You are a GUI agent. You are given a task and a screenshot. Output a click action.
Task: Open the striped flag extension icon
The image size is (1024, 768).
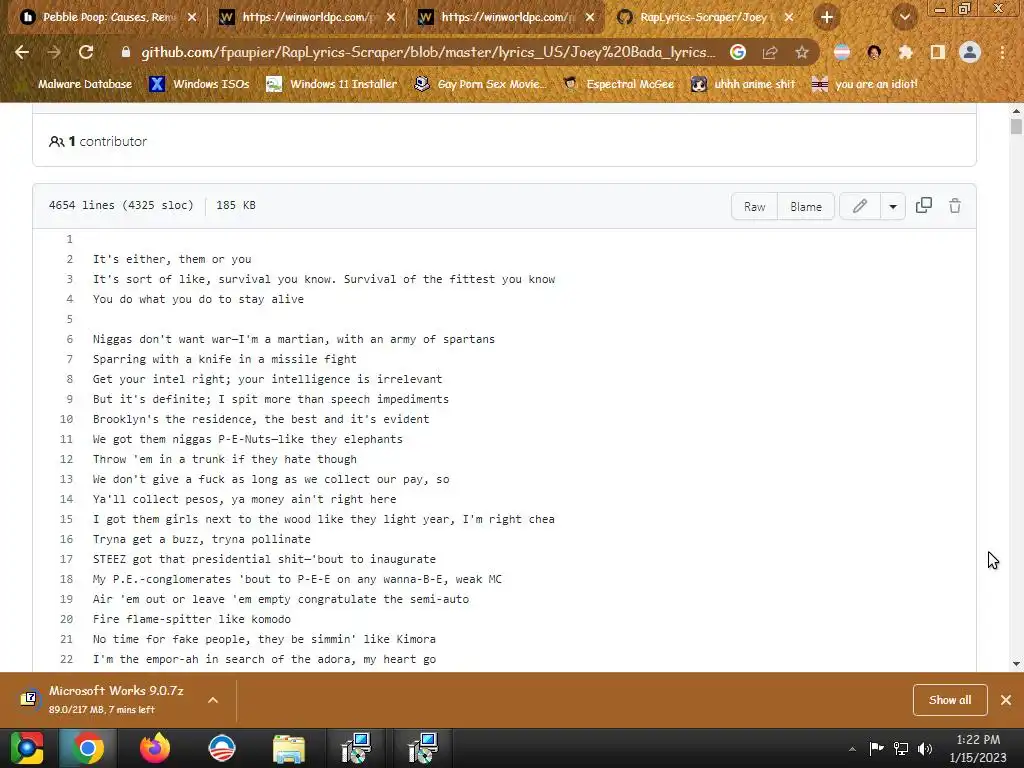[x=842, y=52]
